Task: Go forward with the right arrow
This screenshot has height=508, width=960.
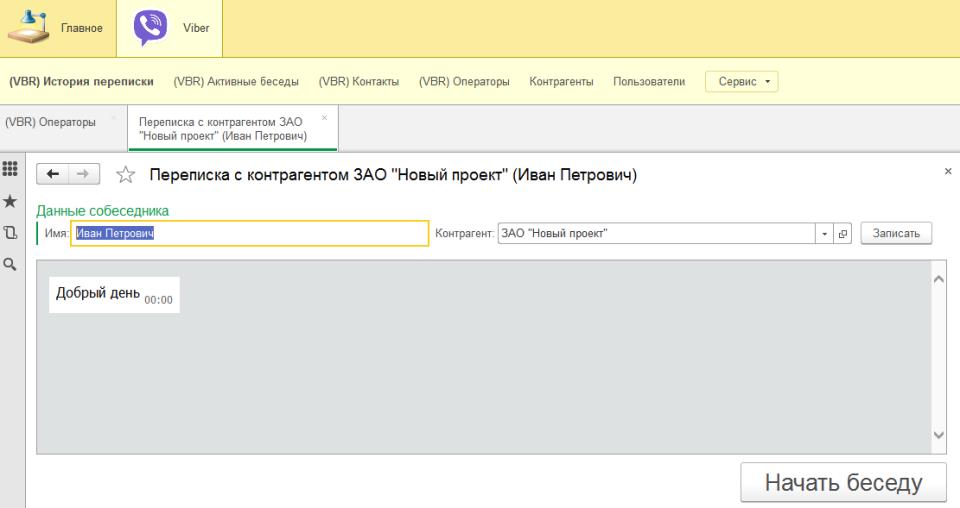Action: (x=83, y=175)
